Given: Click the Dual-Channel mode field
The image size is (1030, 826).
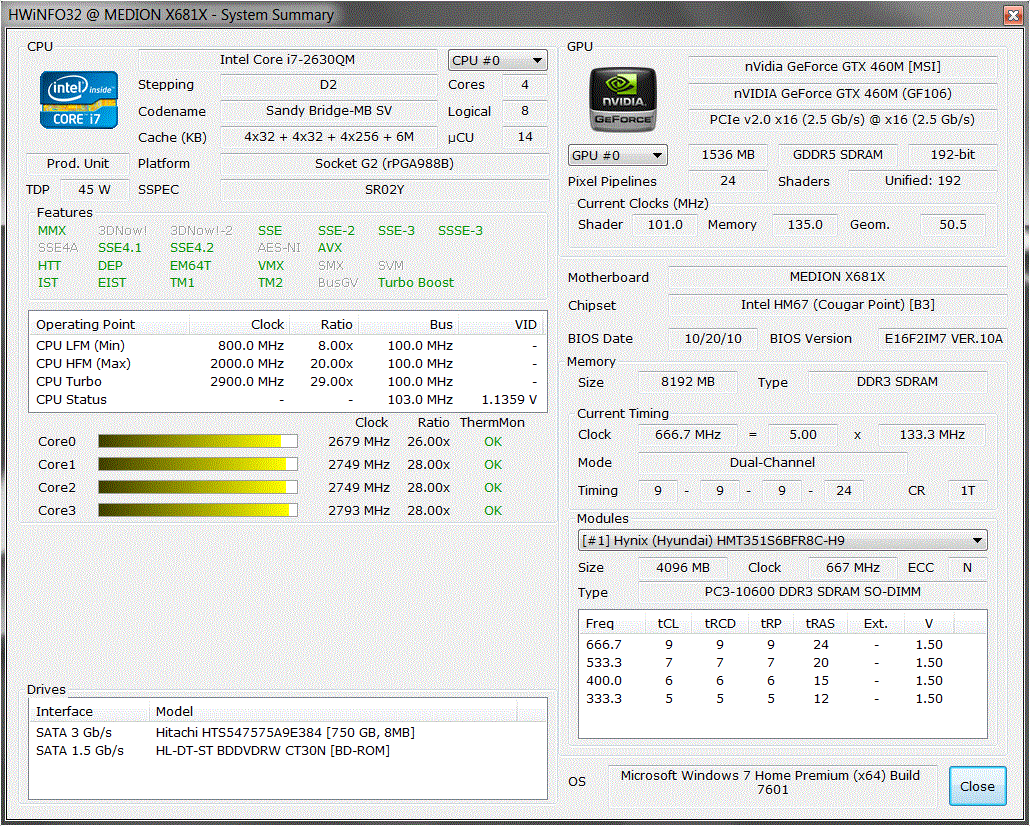Looking at the screenshot, I should point(772,463).
